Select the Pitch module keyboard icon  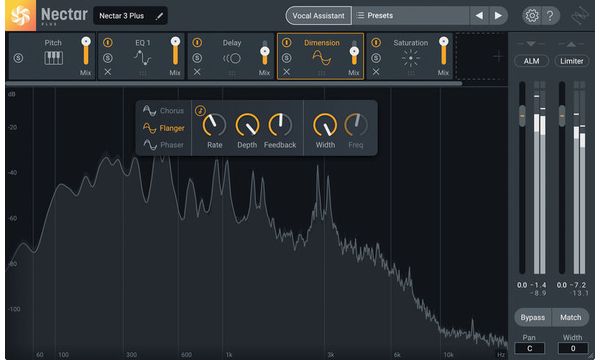point(53,58)
